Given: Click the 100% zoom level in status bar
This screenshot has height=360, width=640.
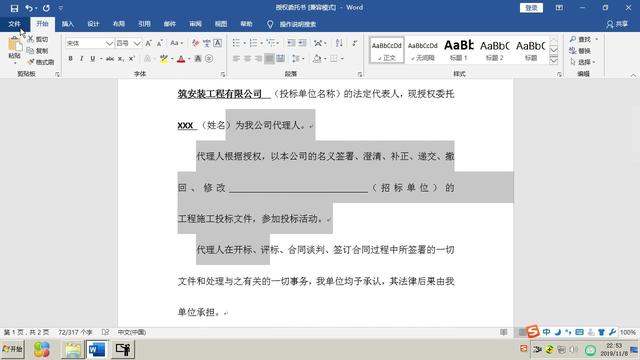Looking at the screenshot, I should [627, 332].
